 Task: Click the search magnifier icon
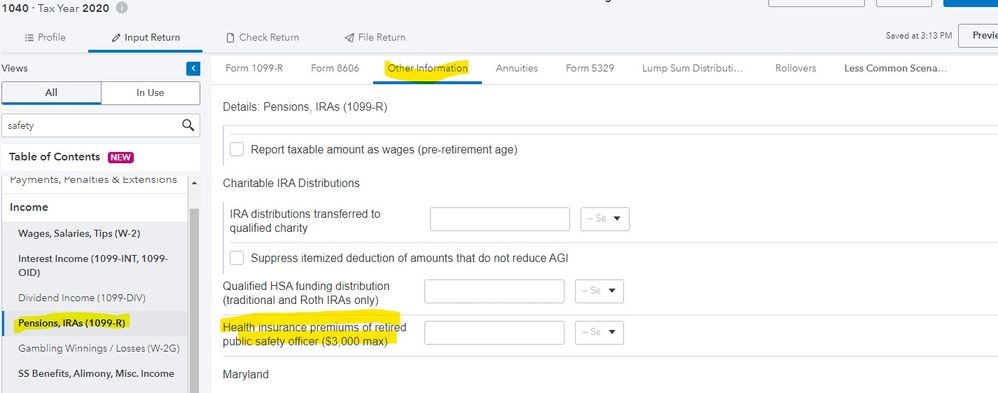coord(188,125)
